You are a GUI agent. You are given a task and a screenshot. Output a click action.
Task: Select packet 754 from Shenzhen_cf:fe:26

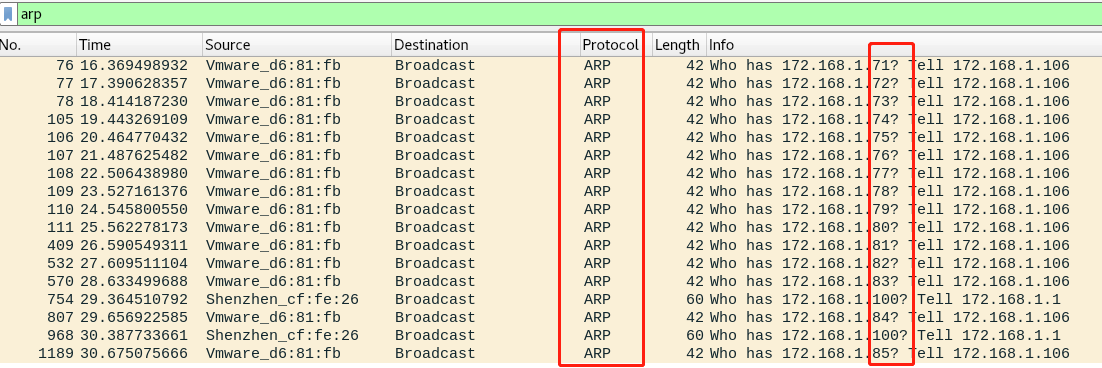551,299
